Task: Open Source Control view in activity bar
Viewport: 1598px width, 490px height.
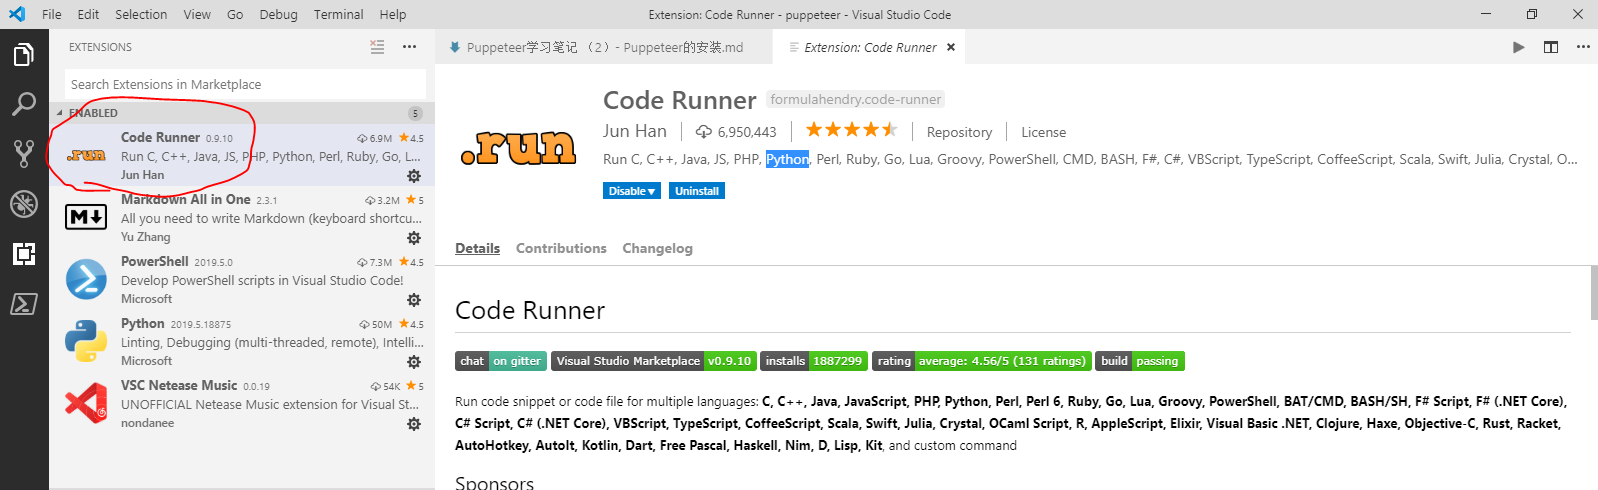Action: click(x=24, y=153)
